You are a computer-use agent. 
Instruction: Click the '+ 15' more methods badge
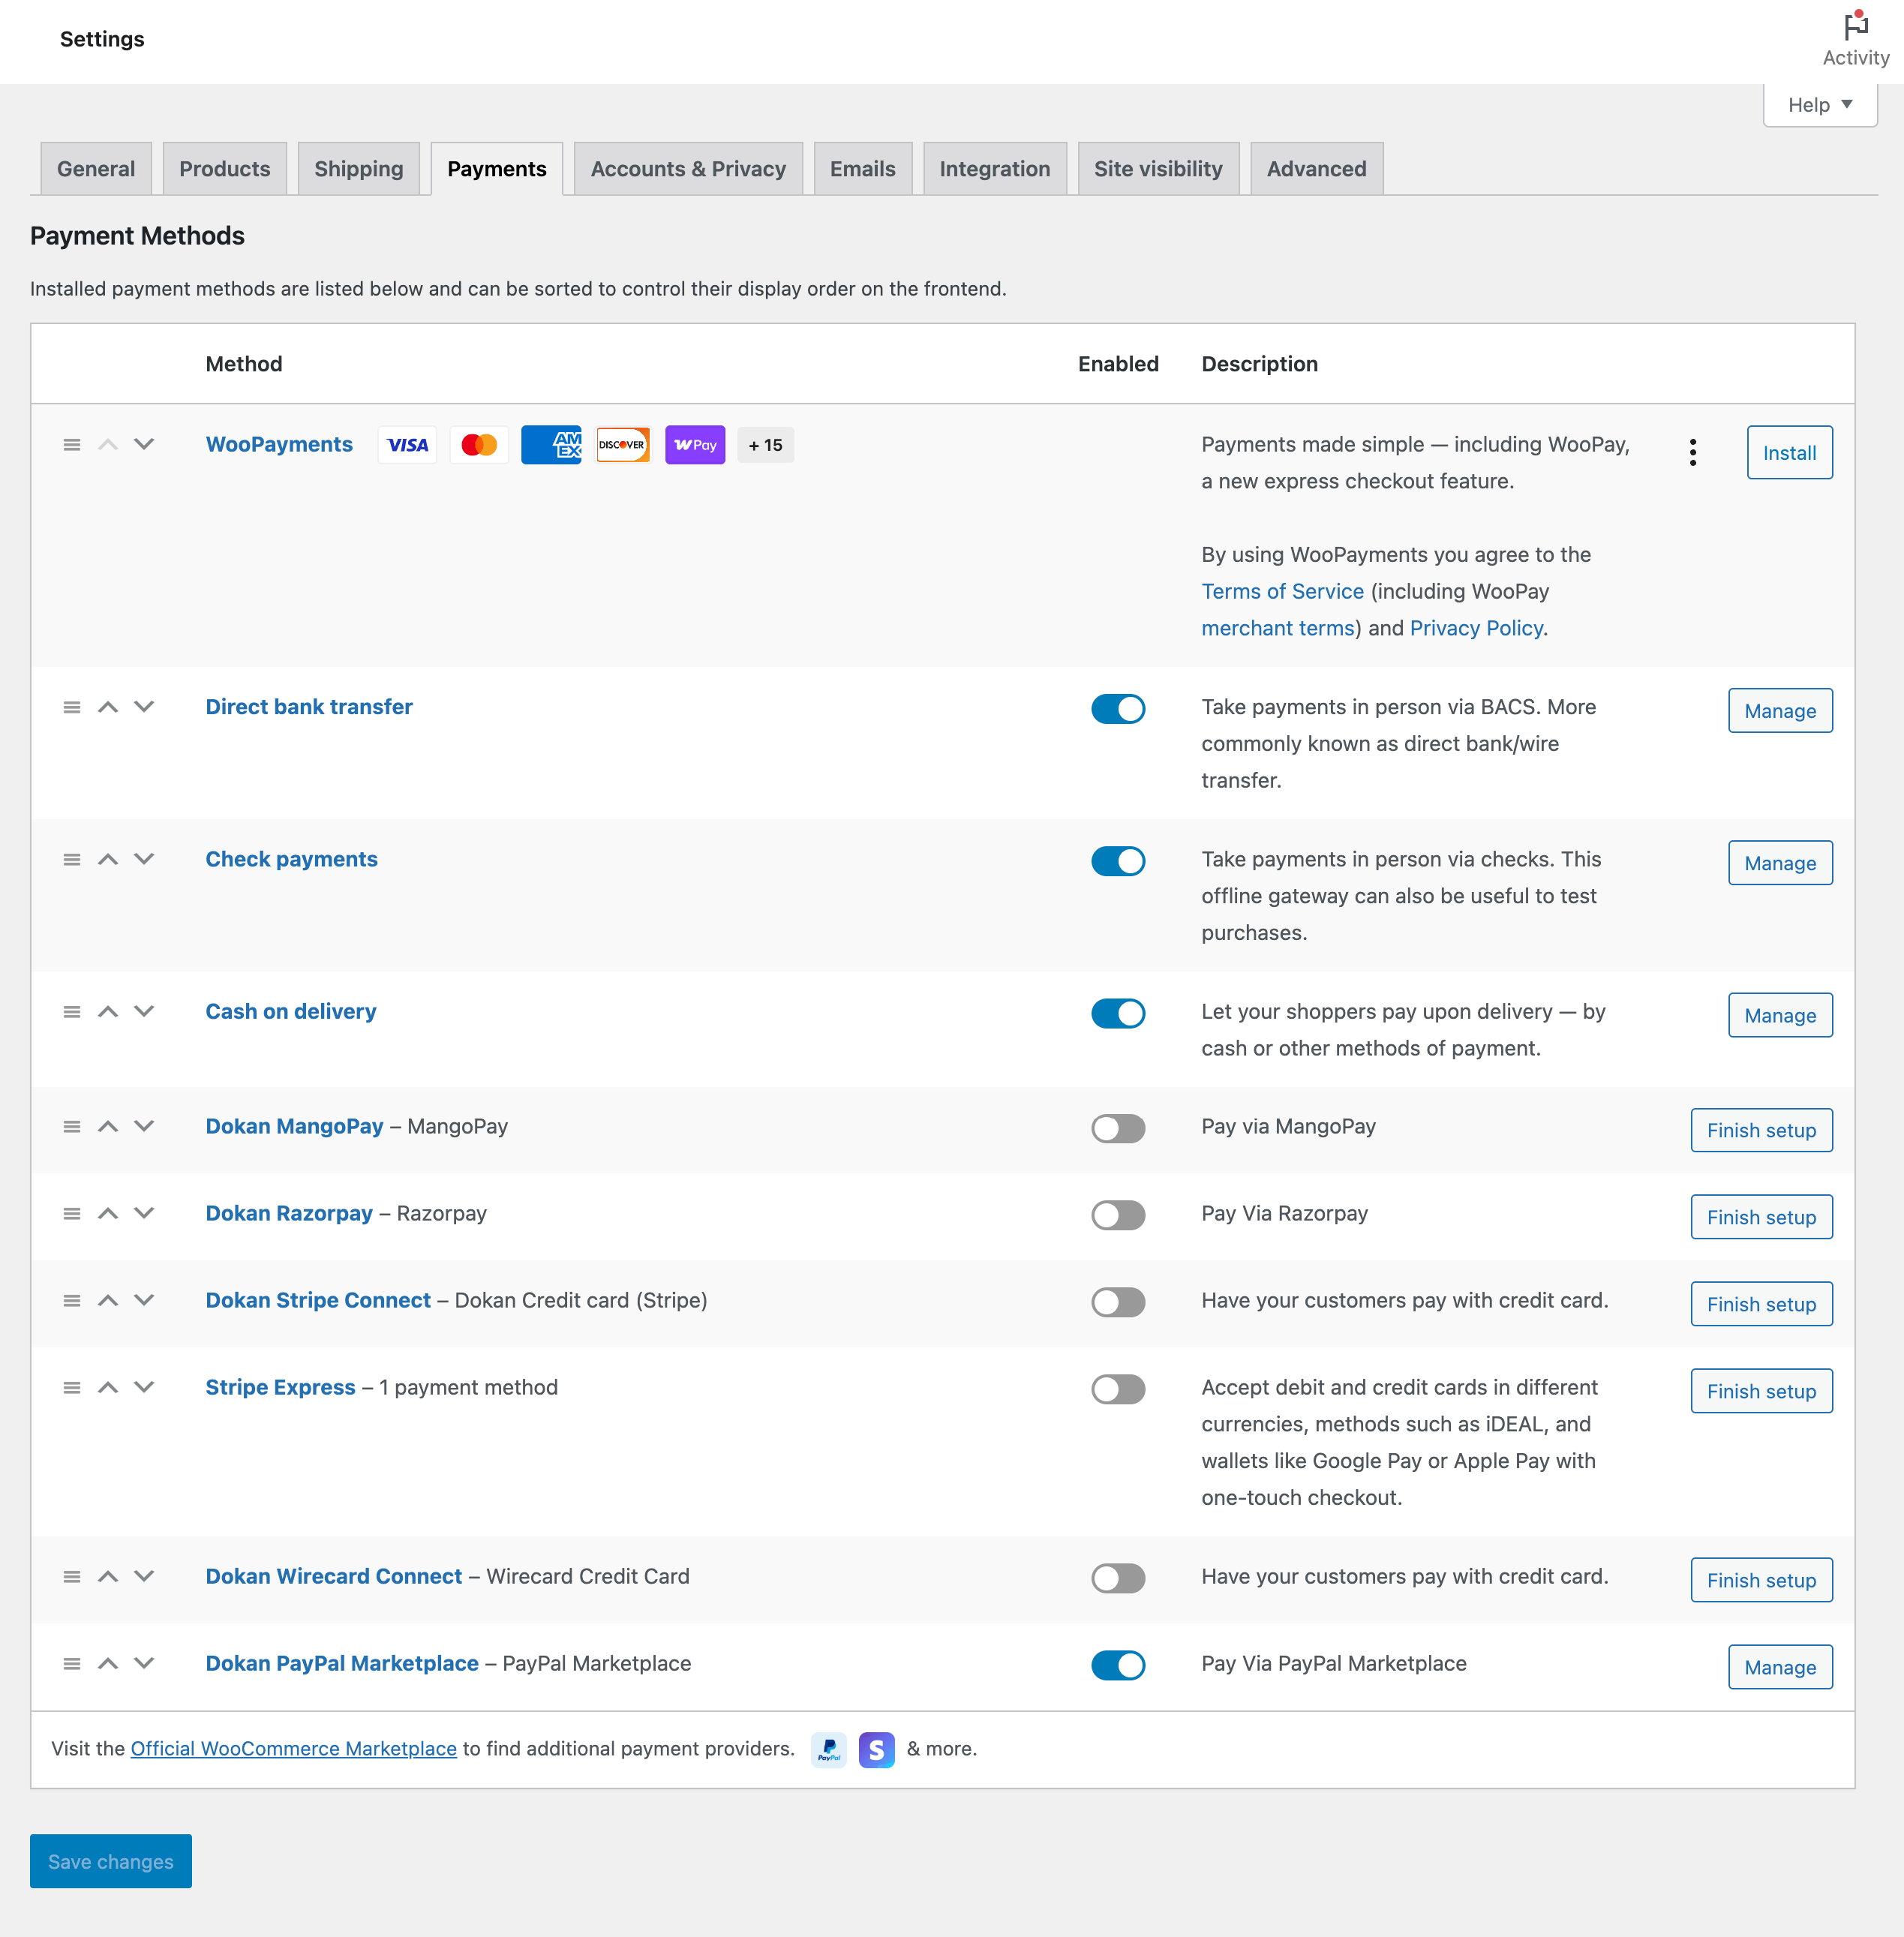click(766, 445)
